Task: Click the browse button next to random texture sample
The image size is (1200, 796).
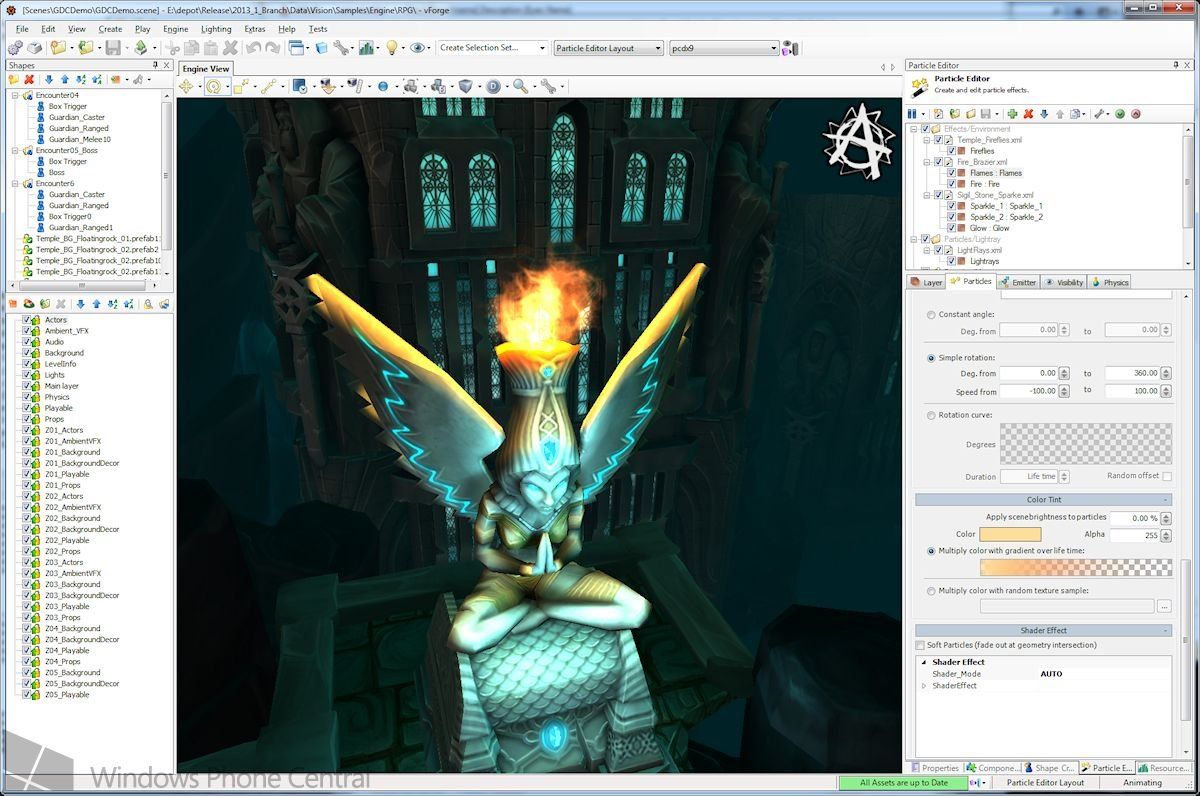Action: [1164, 605]
